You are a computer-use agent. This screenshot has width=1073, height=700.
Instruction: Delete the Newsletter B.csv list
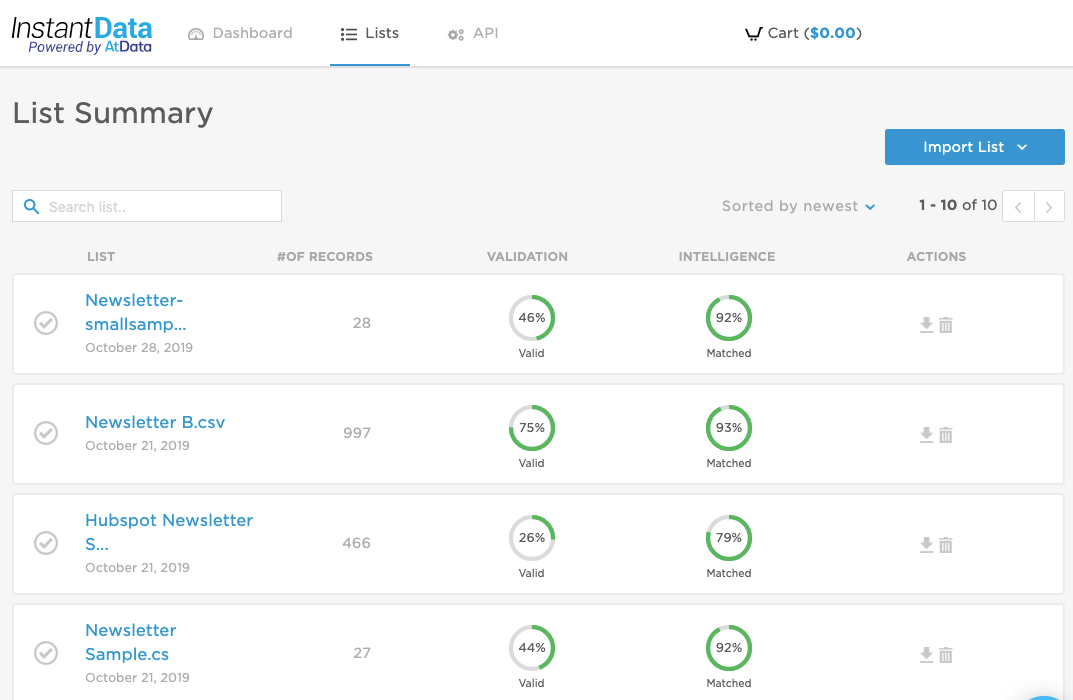coord(946,434)
